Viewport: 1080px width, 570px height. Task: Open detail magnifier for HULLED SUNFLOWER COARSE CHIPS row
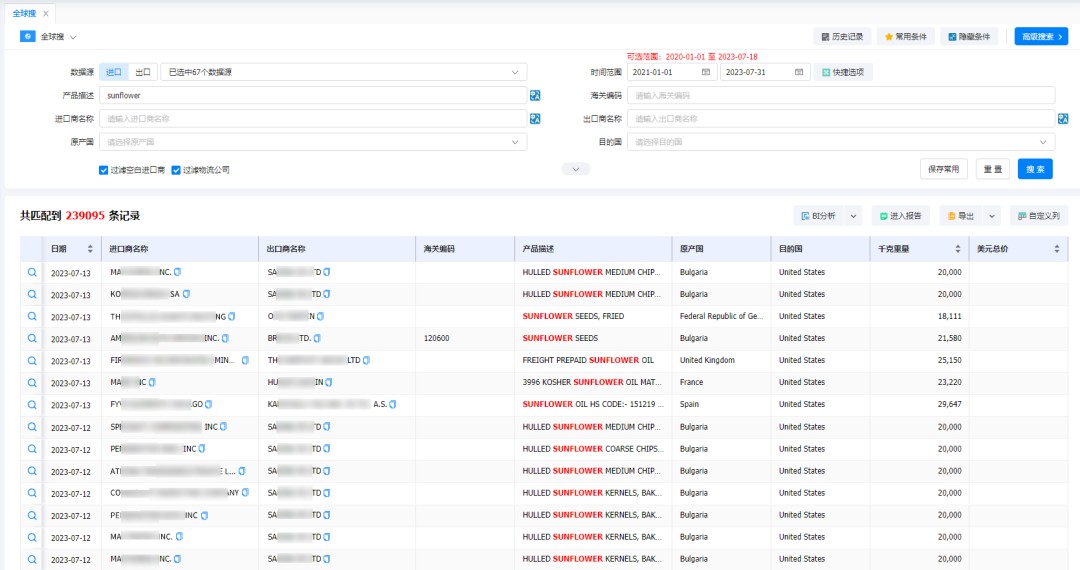pos(32,449)
